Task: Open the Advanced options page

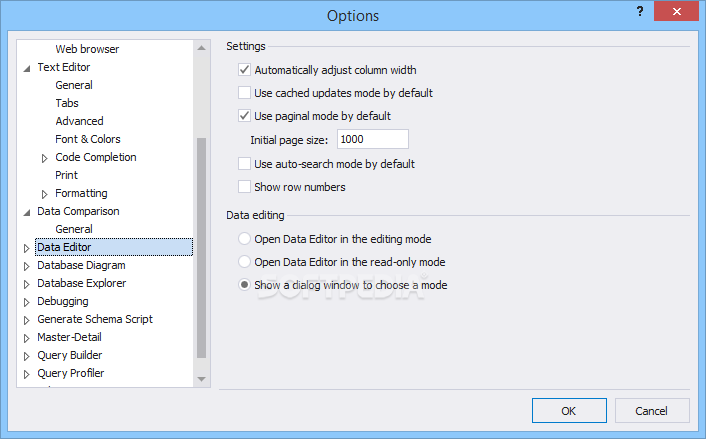Action: coord(79,121)
